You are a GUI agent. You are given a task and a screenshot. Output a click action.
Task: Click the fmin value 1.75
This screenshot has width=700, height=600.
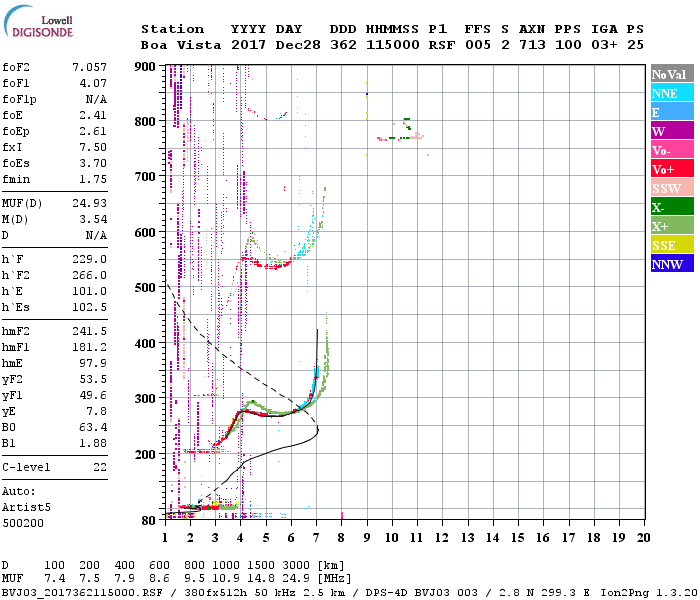tap(93, 179)
